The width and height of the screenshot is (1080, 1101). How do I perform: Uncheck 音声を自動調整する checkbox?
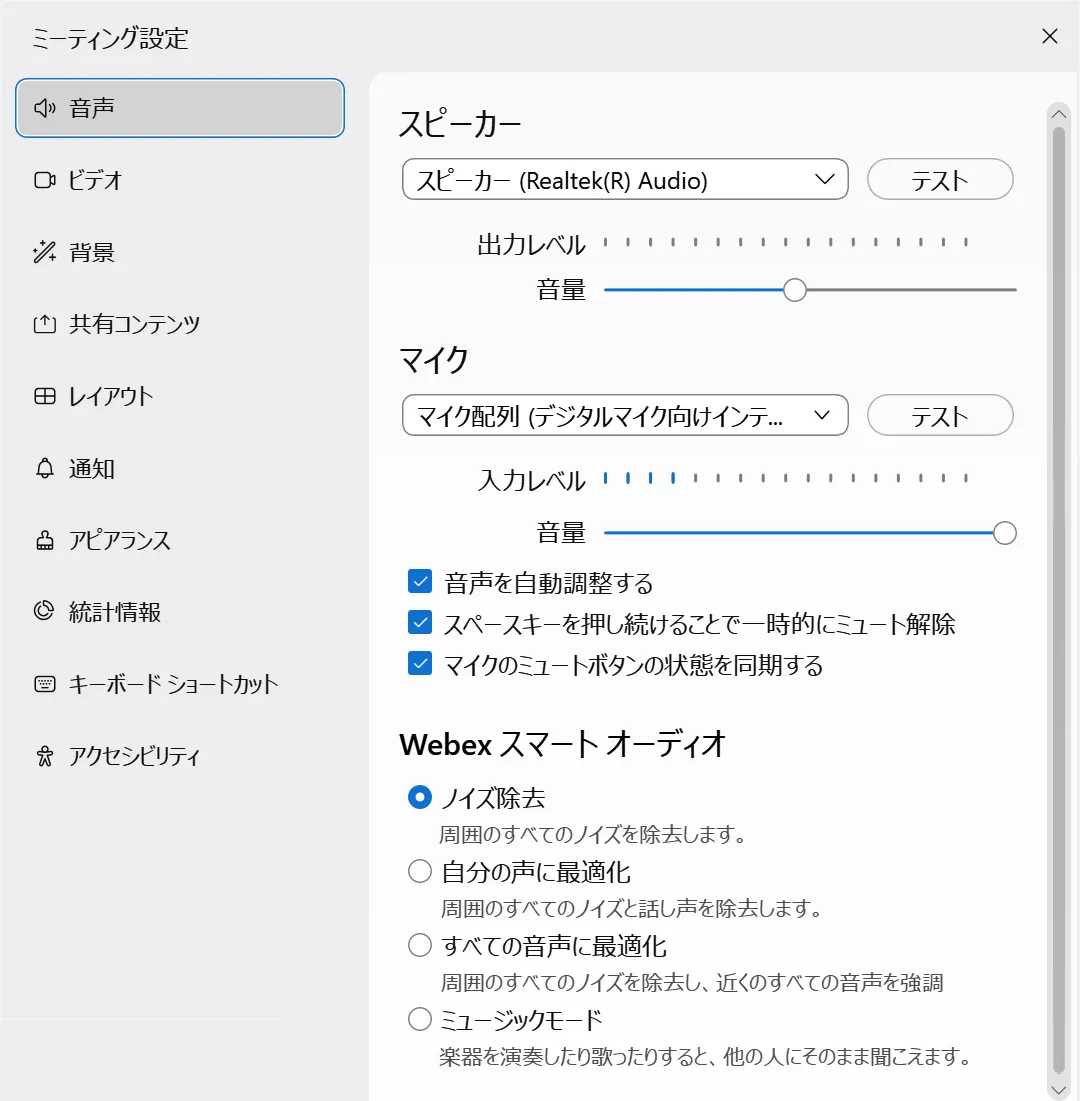pos(420,582)
